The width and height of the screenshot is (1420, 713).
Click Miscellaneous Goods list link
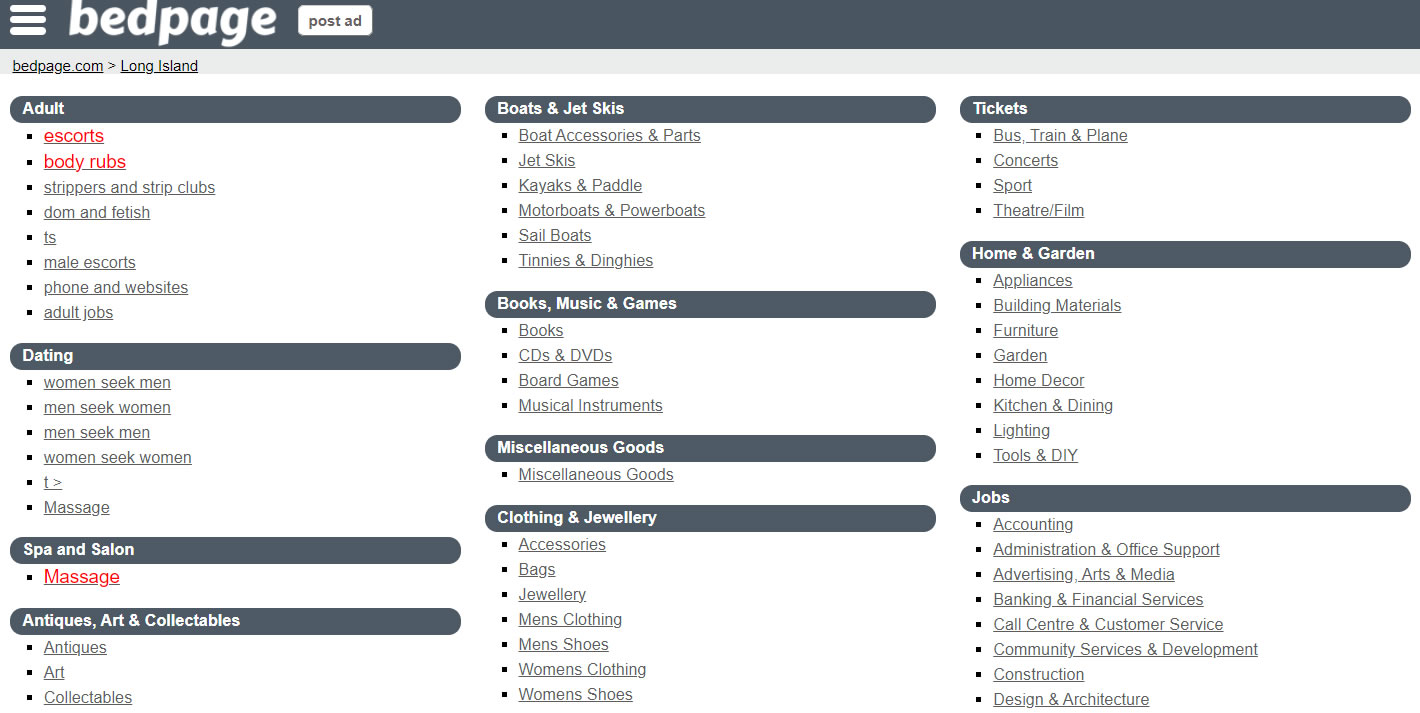pyautogui.click(x=595, y=474)
